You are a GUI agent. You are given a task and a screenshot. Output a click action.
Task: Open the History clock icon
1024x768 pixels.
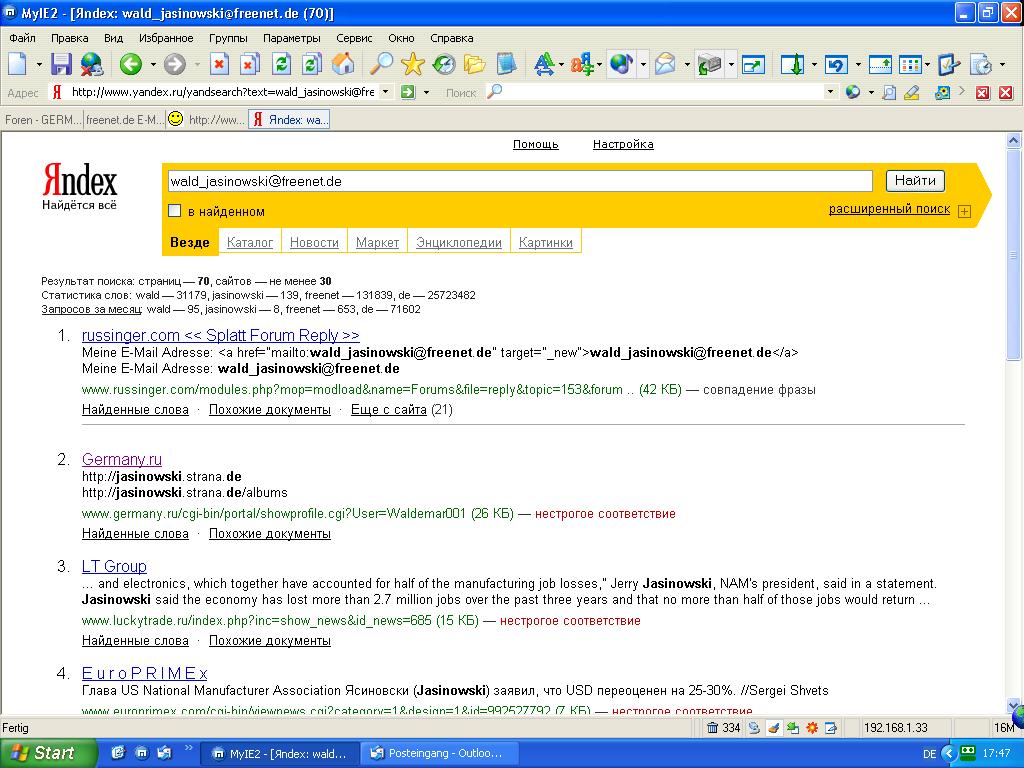[x=444, y=64]
